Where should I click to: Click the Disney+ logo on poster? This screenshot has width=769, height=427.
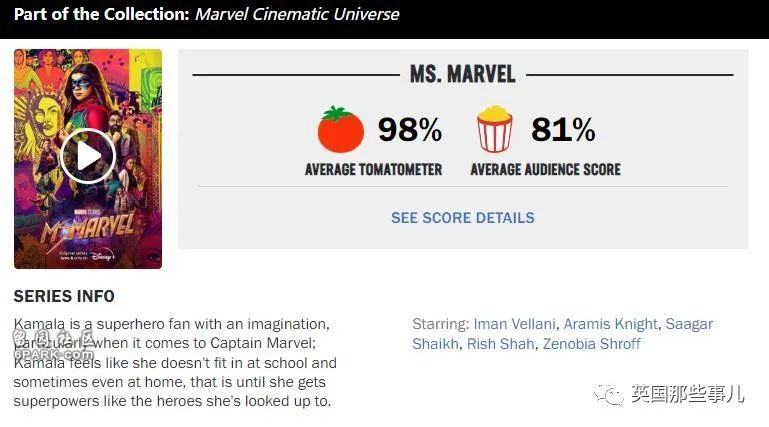[102, 255]
